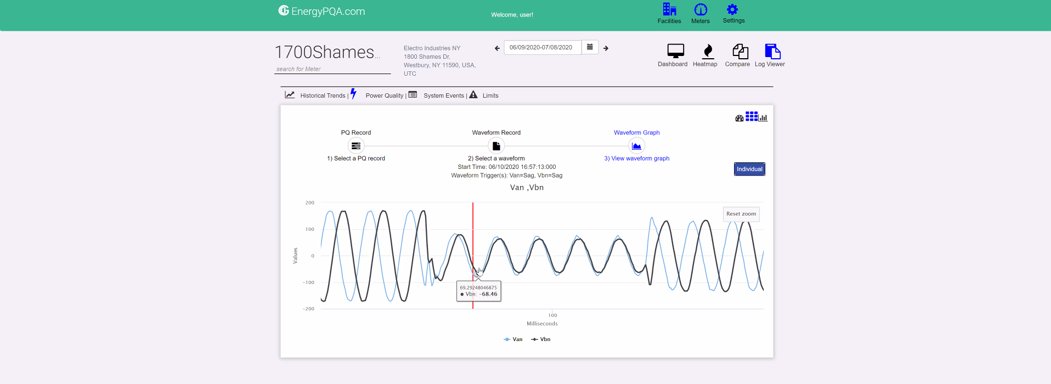Open the Log Viewer icon
The image size is (1051, 384).
(772, 51)
